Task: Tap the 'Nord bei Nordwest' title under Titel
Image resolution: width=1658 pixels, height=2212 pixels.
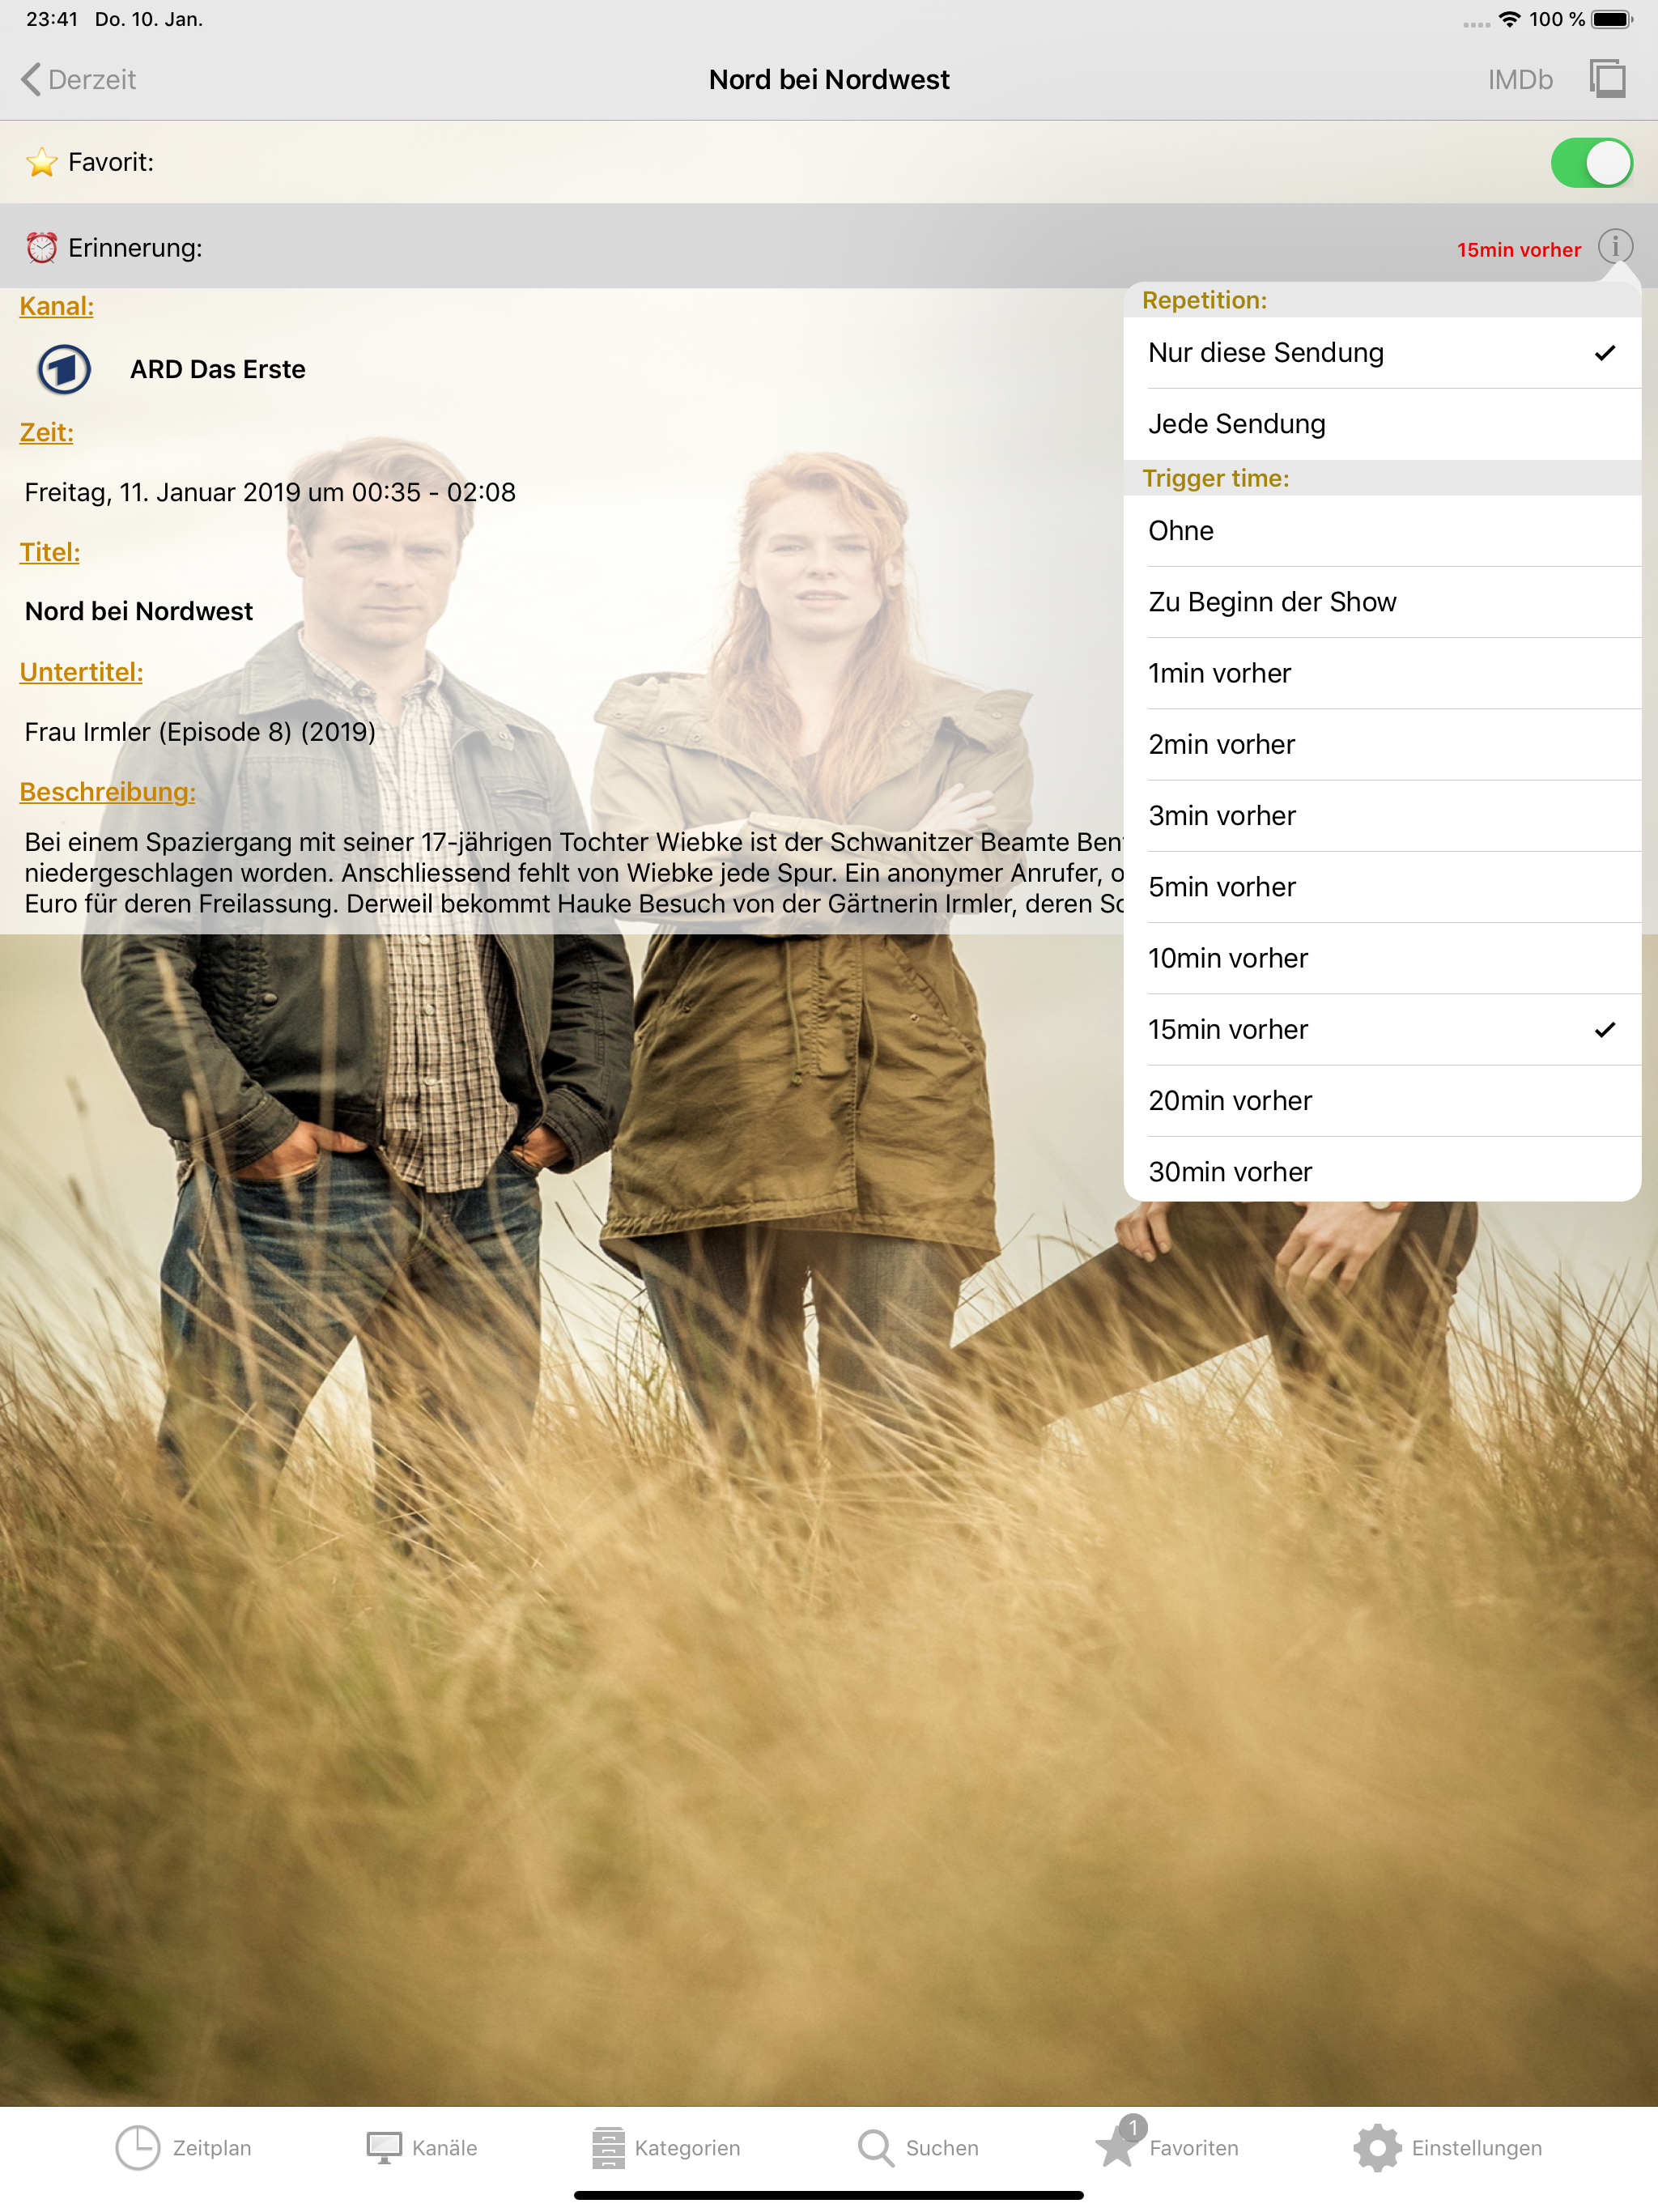Action: click(x=139, y=611)
